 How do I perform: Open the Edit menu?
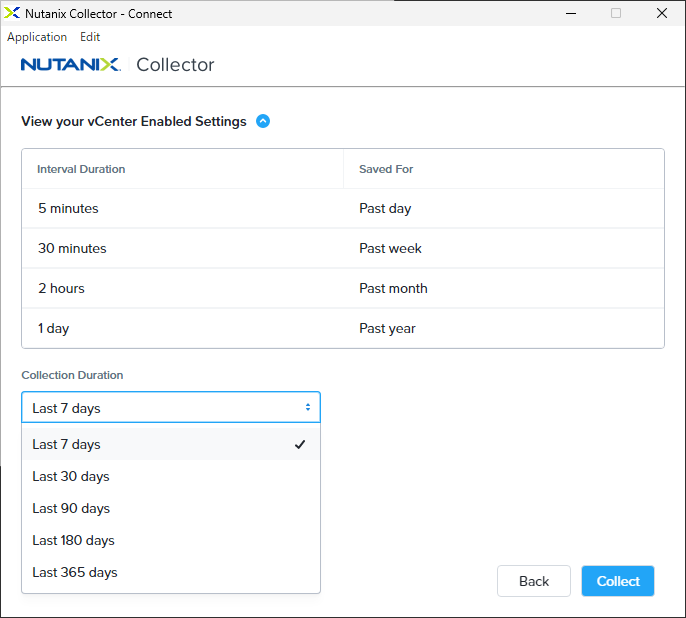tap(90, 37)
